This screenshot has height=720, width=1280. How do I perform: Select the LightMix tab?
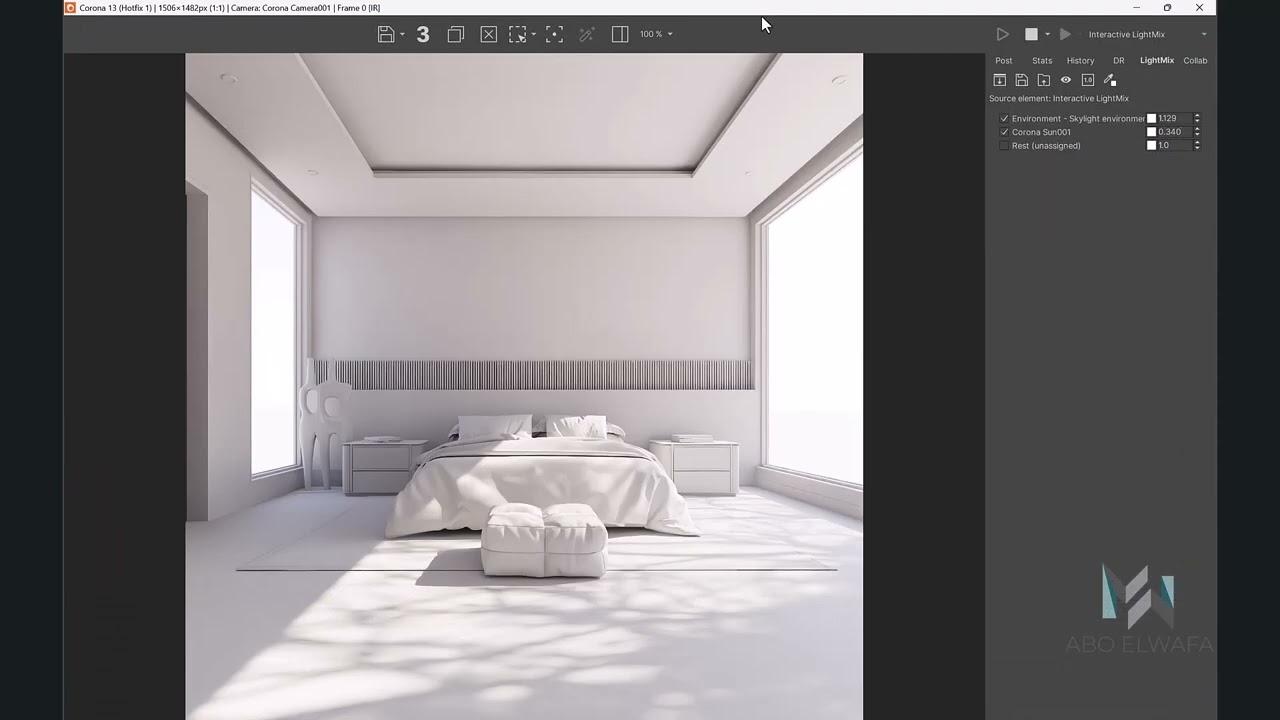pyautogui.click(x=1157, y=60)
